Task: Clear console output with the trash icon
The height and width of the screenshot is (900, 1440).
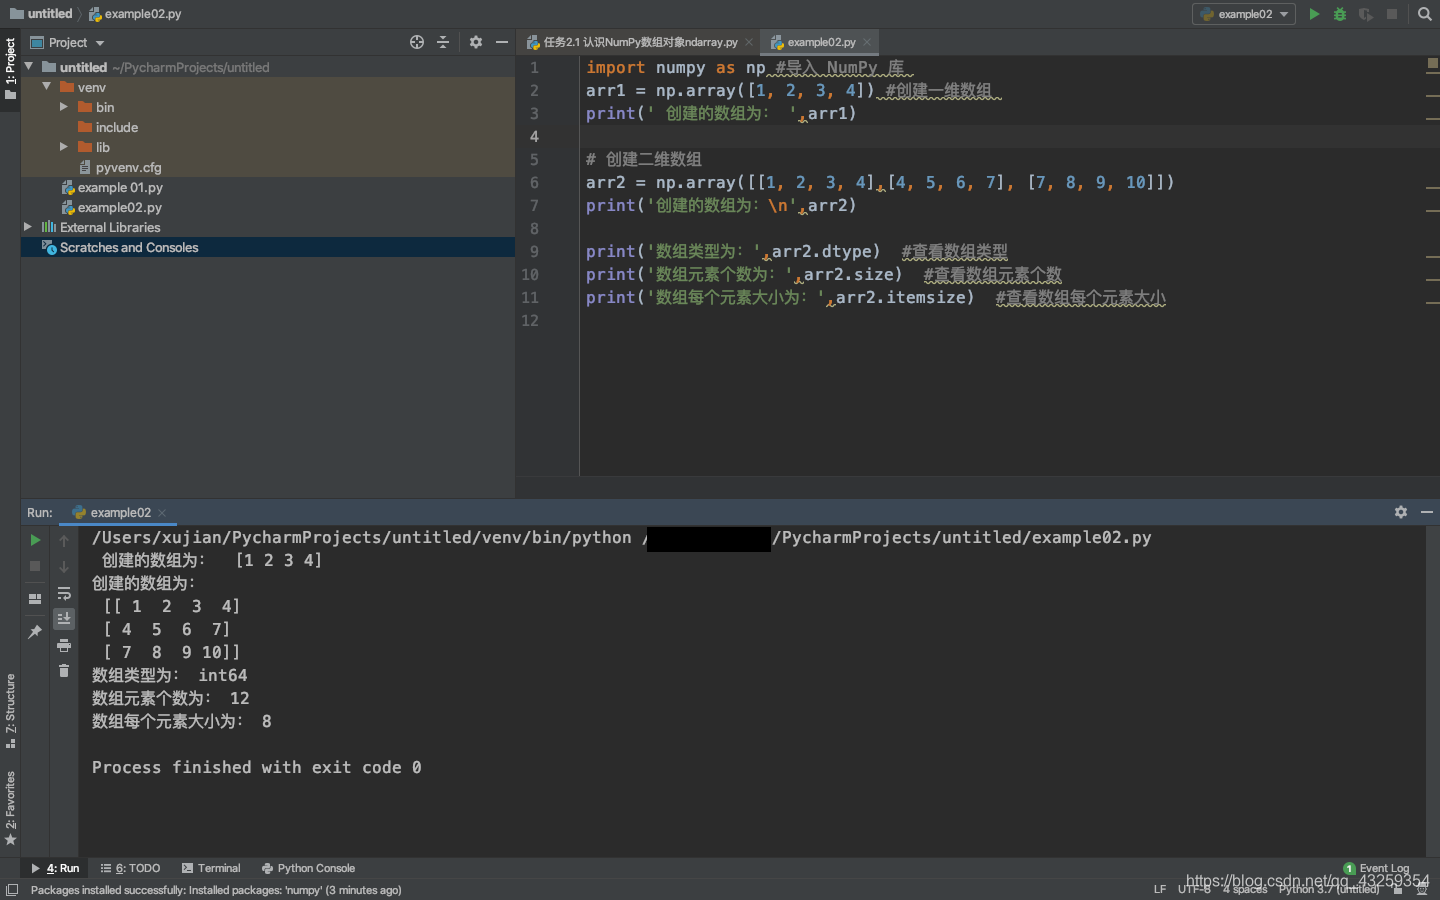Action: pyautogui.click(x=64, y=670)
